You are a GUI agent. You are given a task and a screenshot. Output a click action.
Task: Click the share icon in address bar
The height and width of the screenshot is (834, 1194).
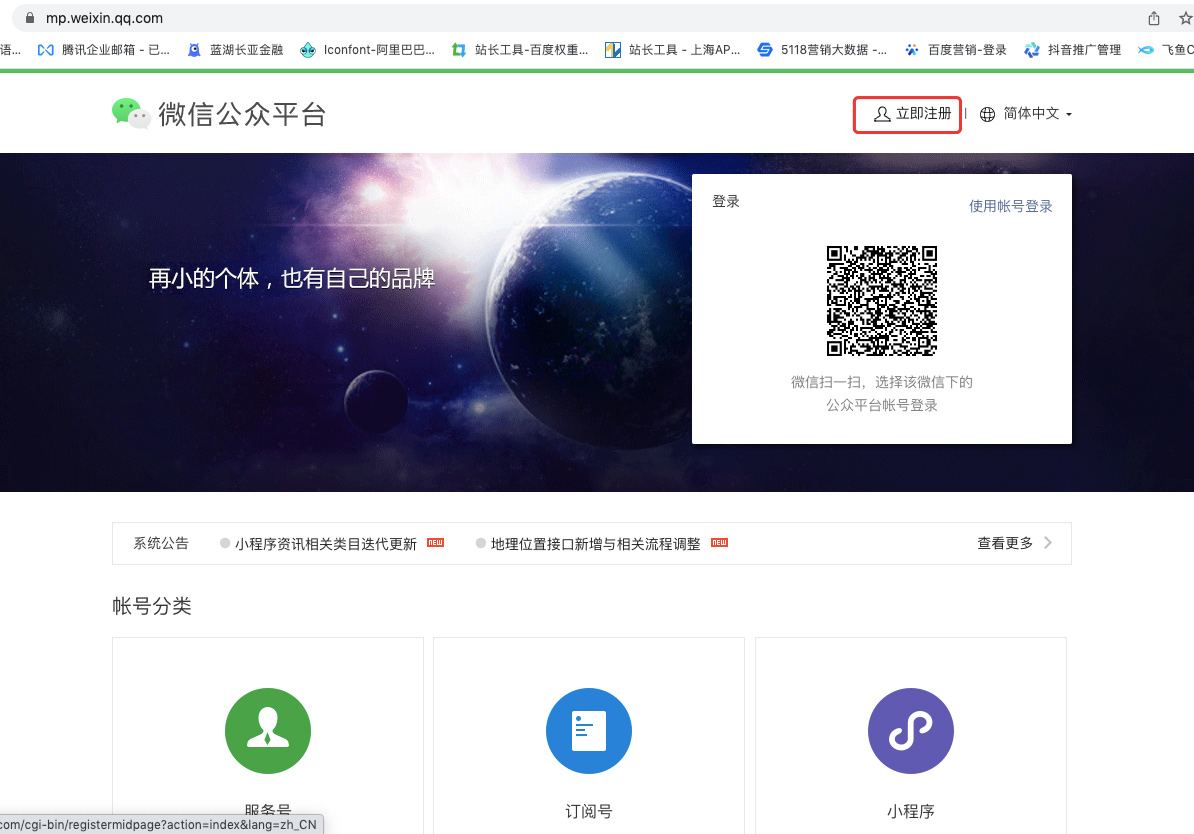click(x=1154, y=18)
